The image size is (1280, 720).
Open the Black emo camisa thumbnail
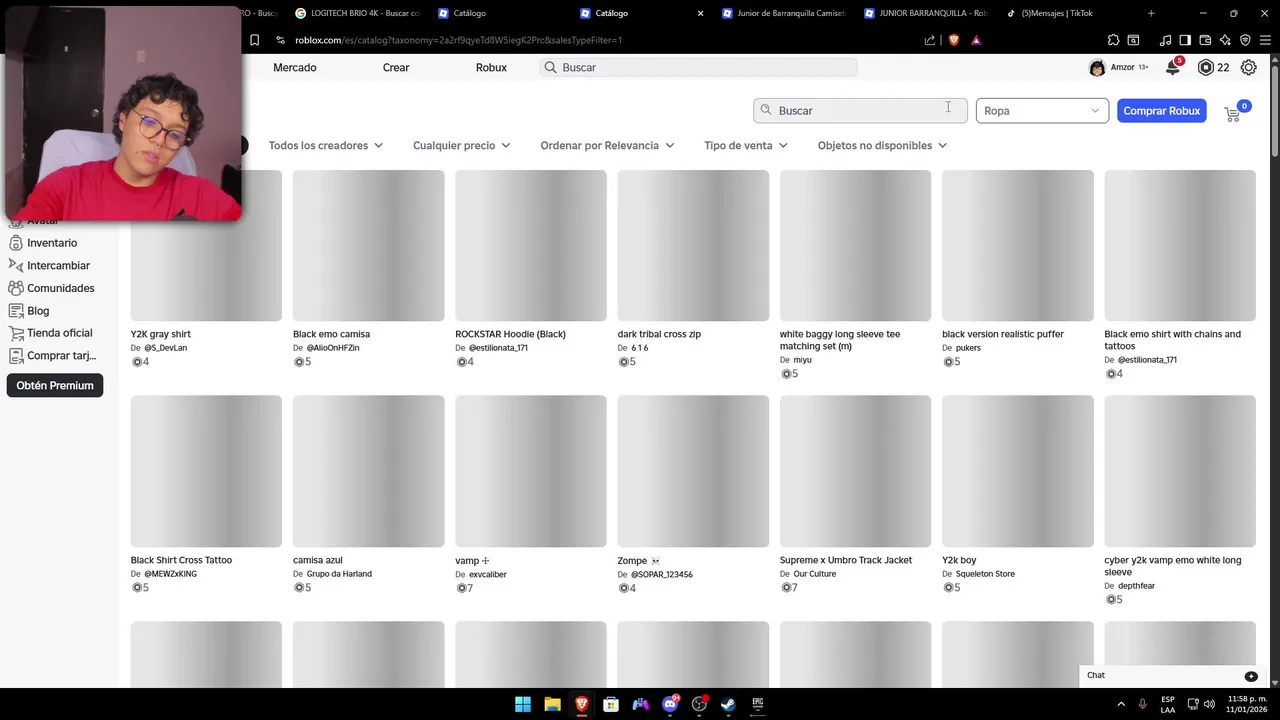(368, 245)
